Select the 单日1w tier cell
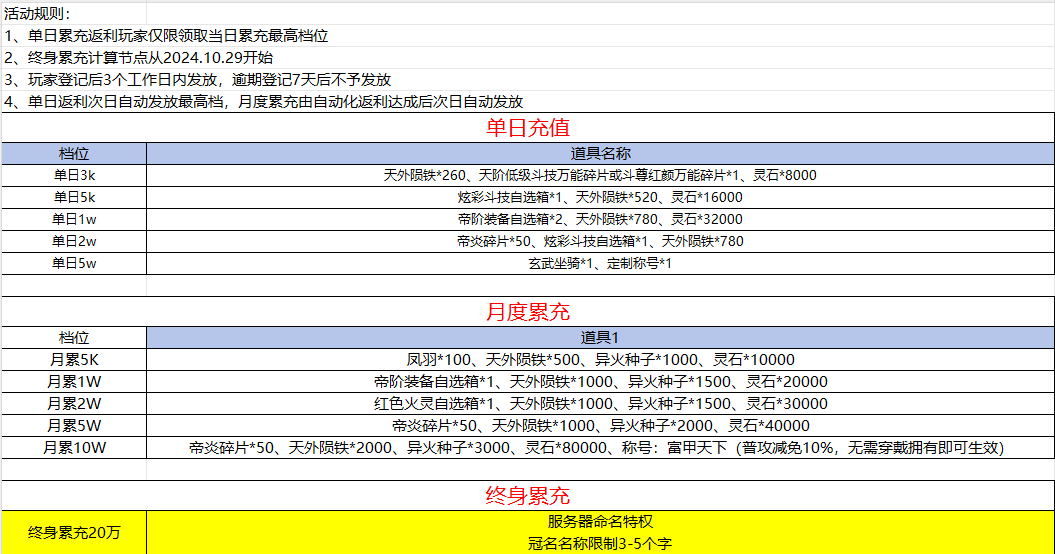This screenshot has width=1055, height=554. tap(74, 219)
